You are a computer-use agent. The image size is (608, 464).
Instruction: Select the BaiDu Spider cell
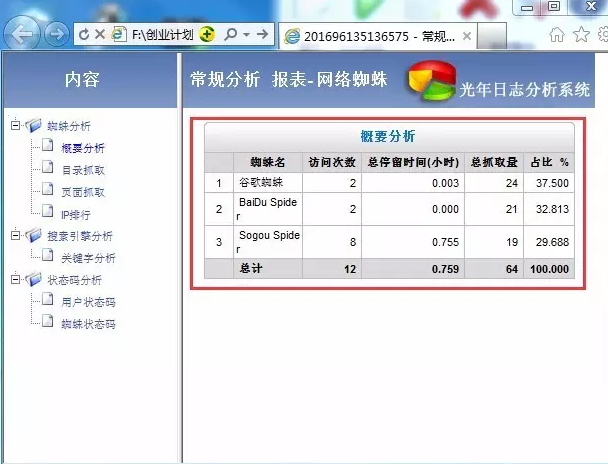(268, 209)
